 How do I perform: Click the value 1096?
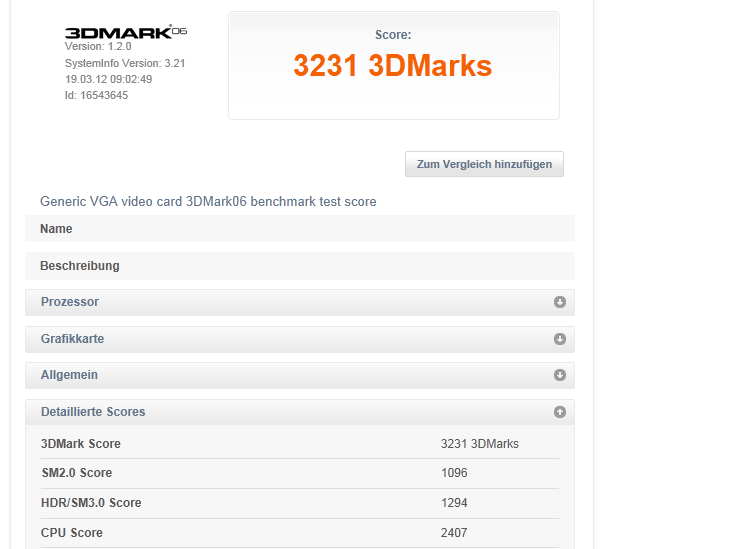[454, 473]
